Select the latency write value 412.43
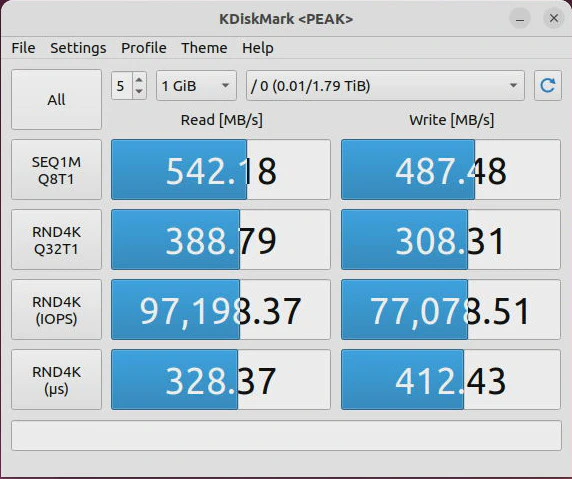The image size is (572, 479). 451,380
